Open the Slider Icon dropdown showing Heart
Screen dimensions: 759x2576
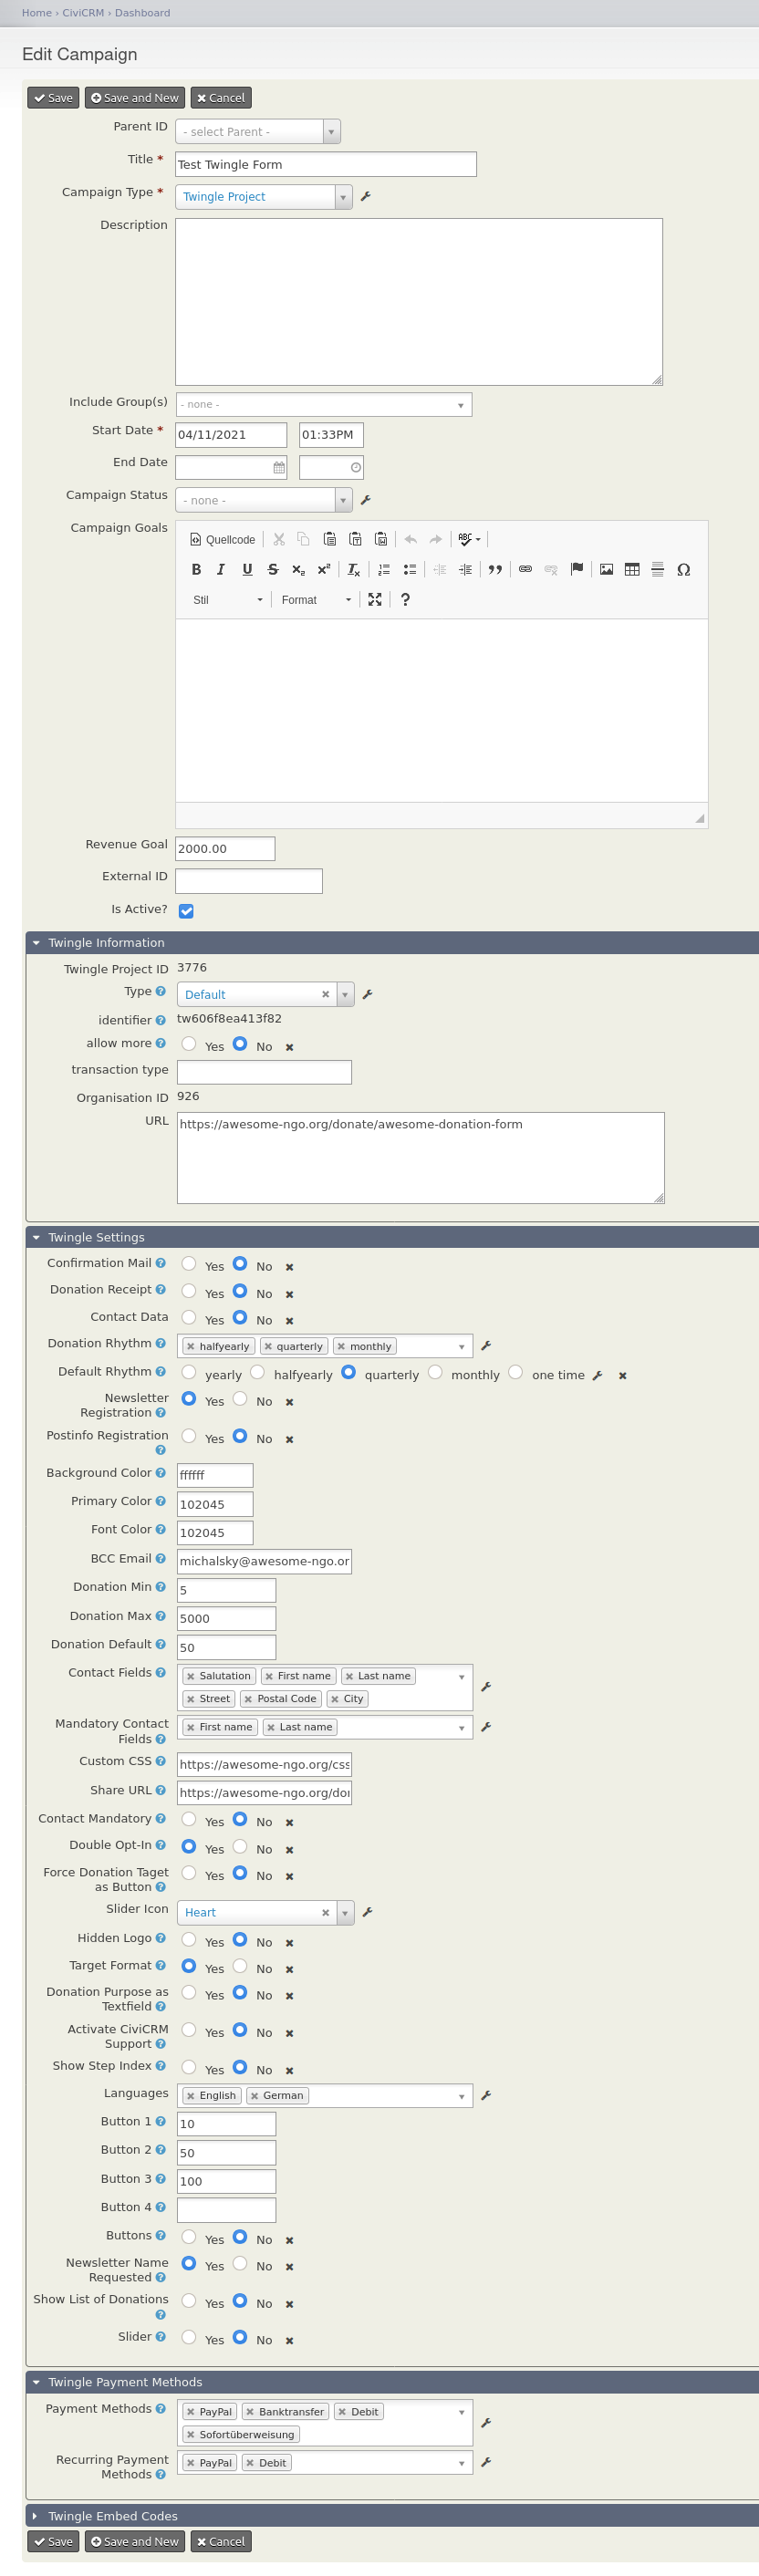(x=265, y=1913)
